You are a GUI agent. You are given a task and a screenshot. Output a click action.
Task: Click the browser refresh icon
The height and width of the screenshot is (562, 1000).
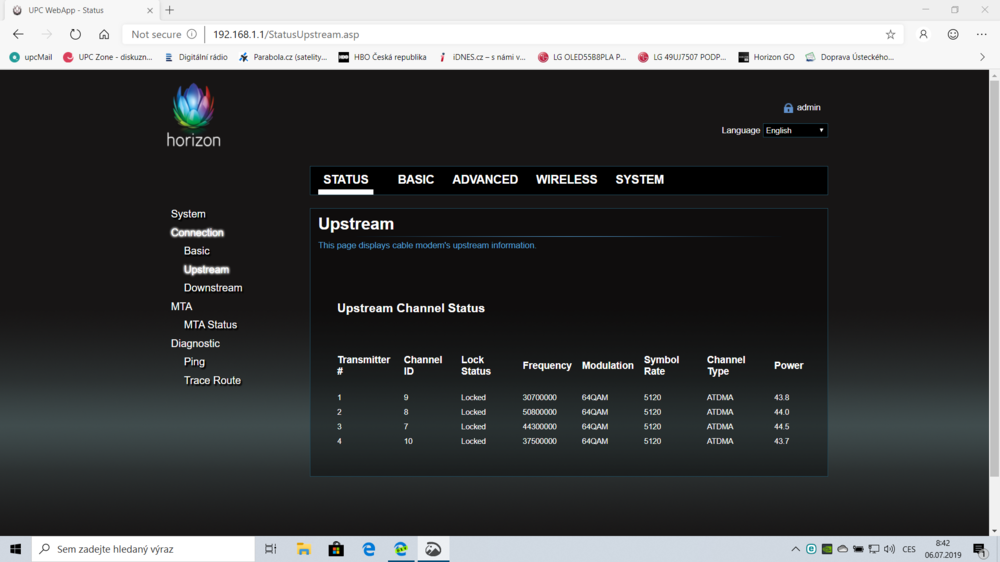click(75, 34)
